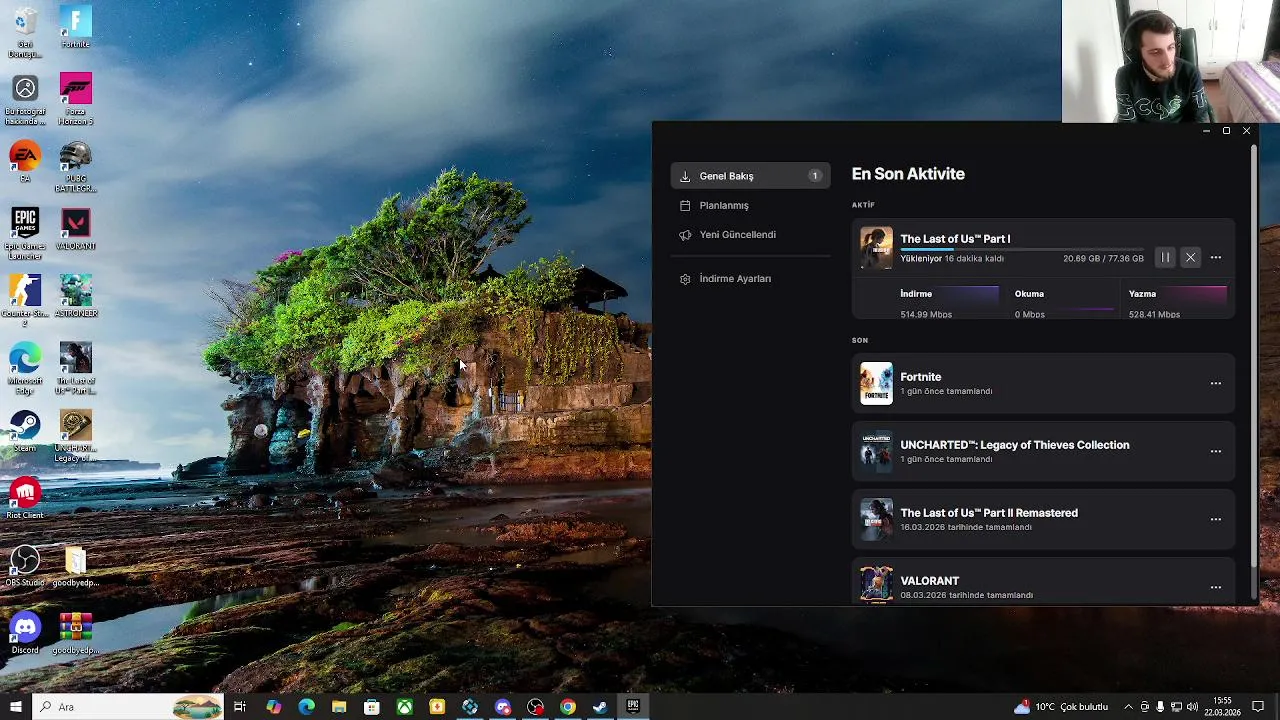Screen dimensions: 1280x720
Task: Click UNCHARTED thumbnail in recent list
Action: click(876, 451)
